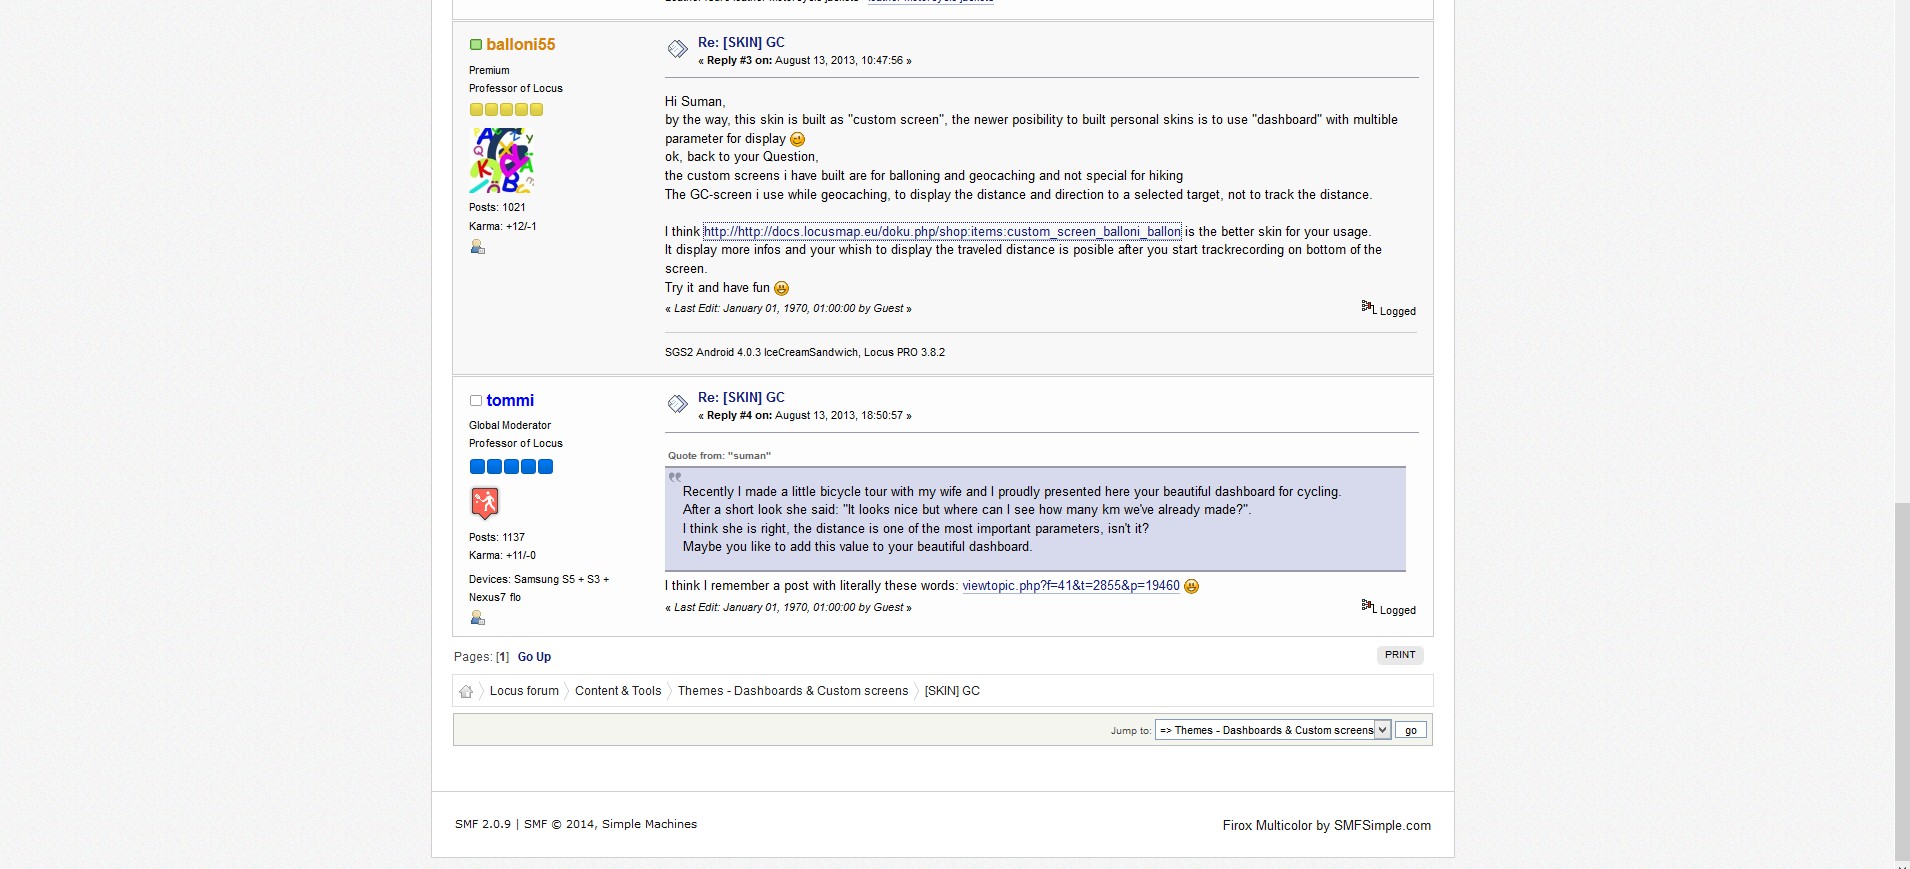Click tommi's view profile icon
Viewport: 1910px width, 869px height.
tap(477, 618)
